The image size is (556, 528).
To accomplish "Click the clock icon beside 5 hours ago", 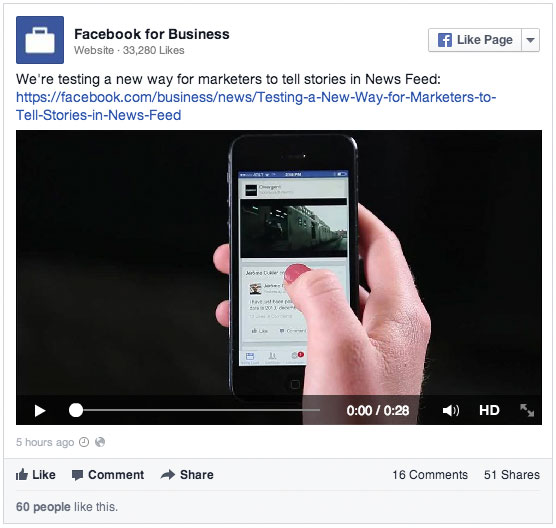I will 84,442.
